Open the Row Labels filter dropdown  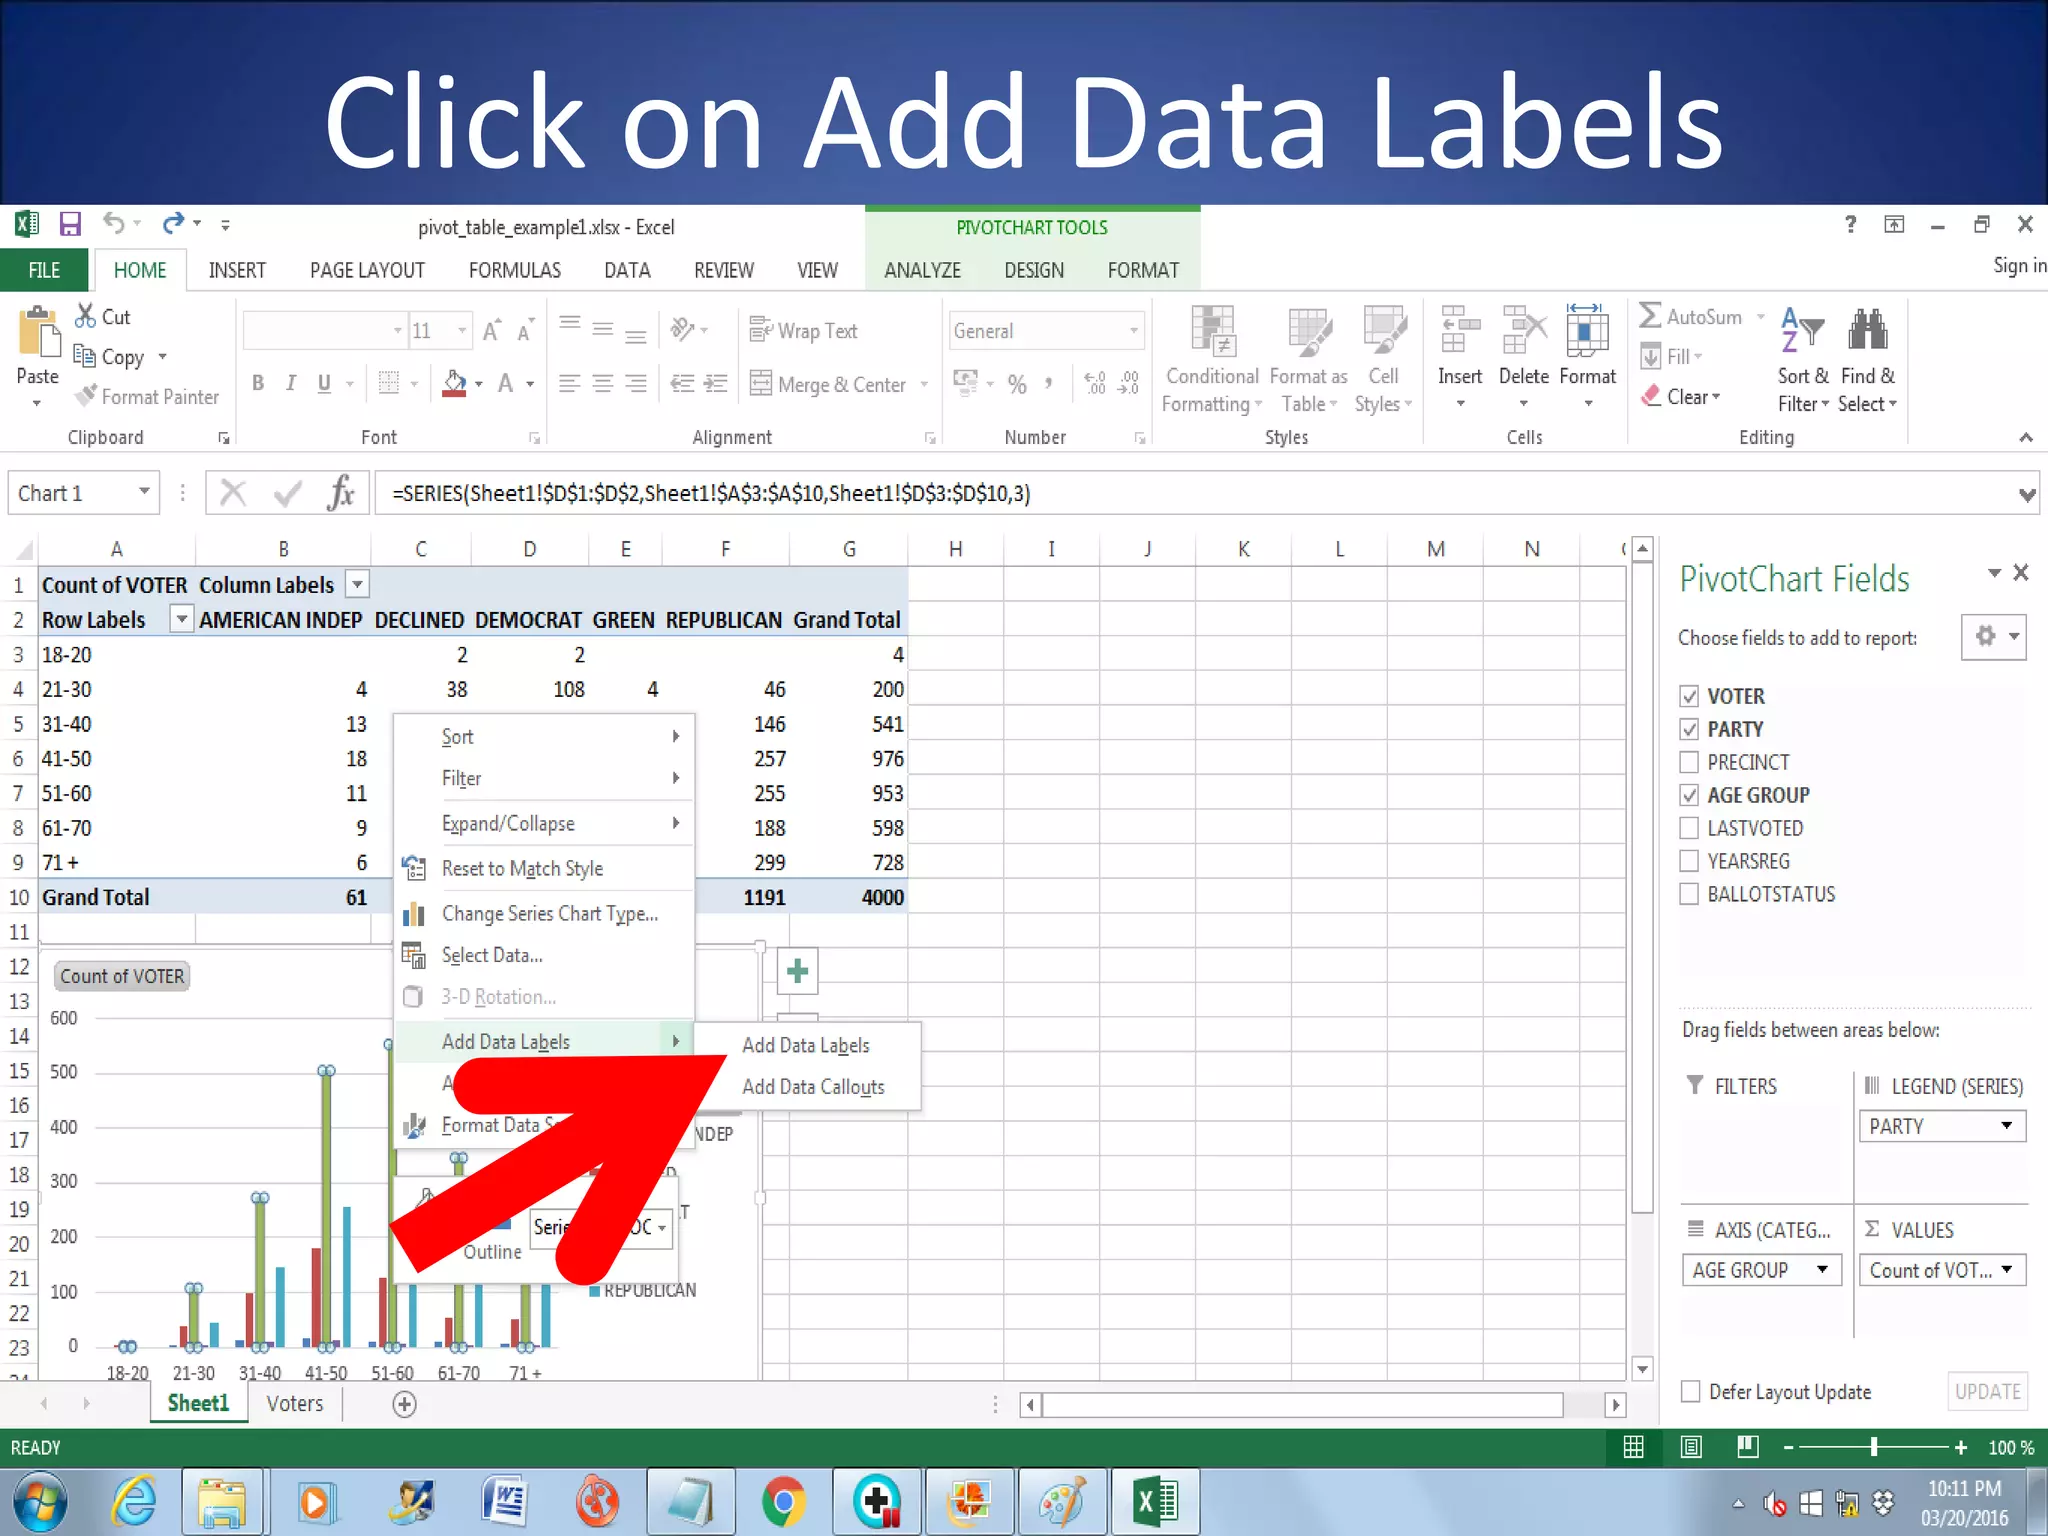pyautogui.click(x=181, y=619)
